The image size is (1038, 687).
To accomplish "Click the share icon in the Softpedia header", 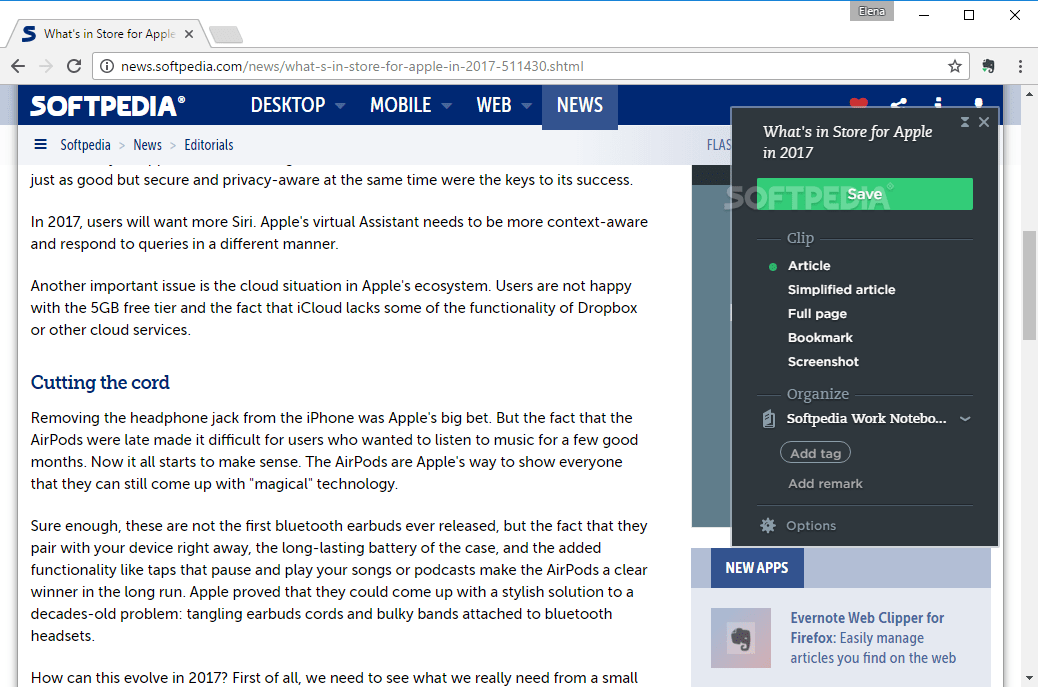I will [x=897, y=104].
